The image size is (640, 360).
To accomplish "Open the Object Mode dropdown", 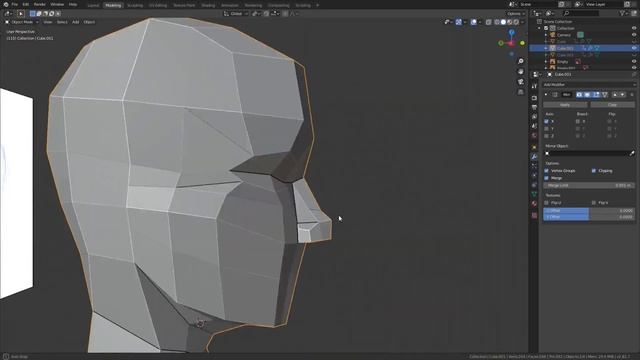I will point(22,22).
